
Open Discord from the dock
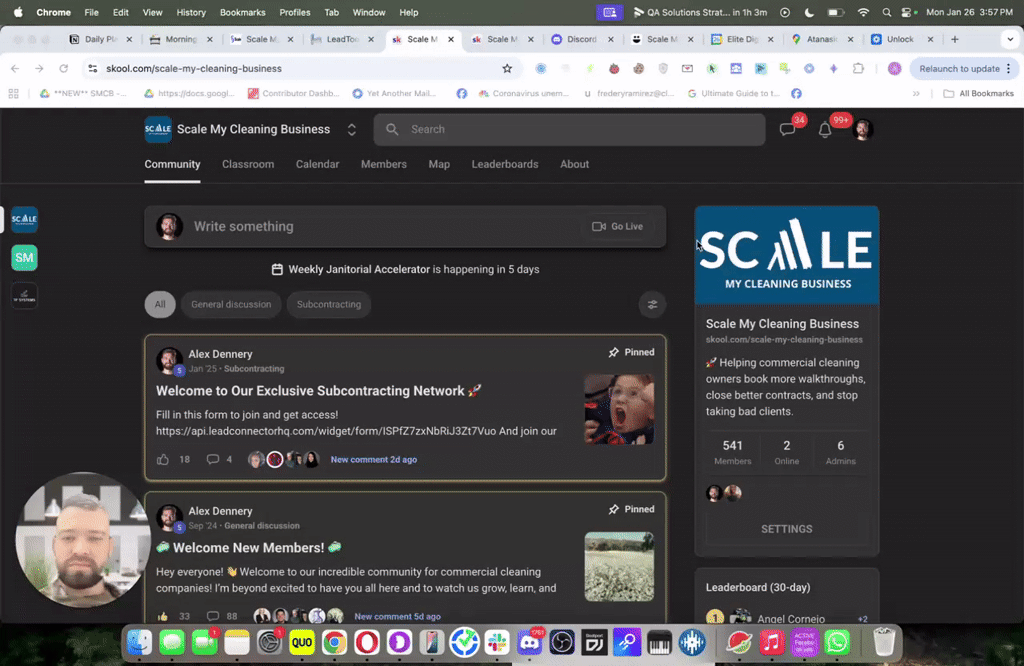(530, 642)
